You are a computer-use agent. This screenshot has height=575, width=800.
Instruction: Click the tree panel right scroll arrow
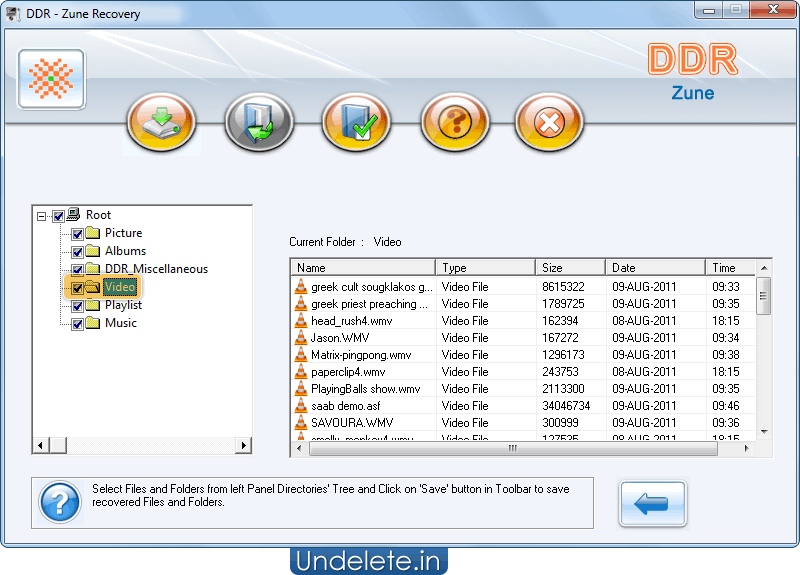point(243,445)
